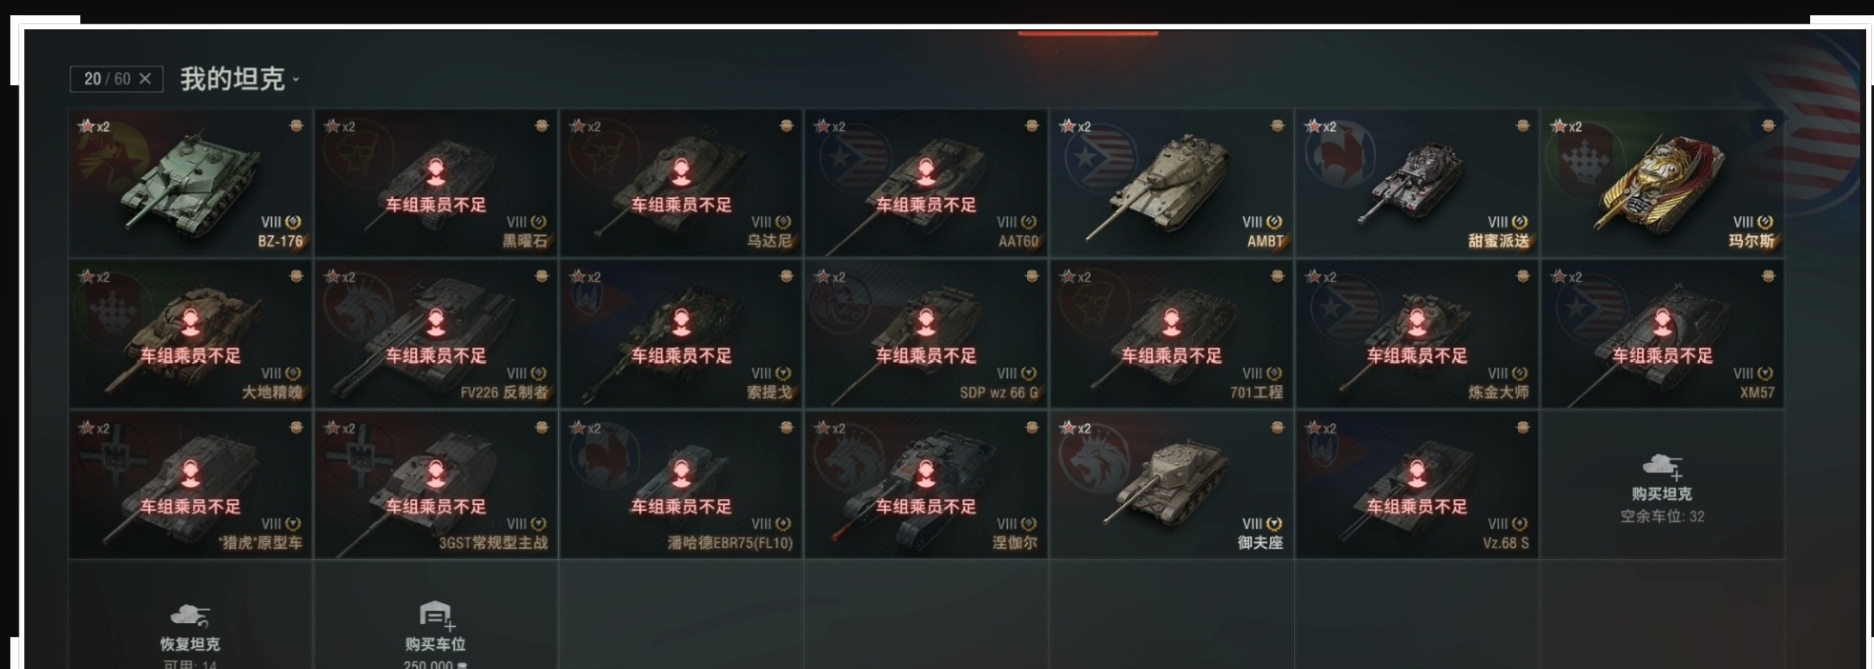The height and width of the screenshot is (669, 1874).
Task: Expand the 我的坦克 dropdown
Action: [240, 79]
